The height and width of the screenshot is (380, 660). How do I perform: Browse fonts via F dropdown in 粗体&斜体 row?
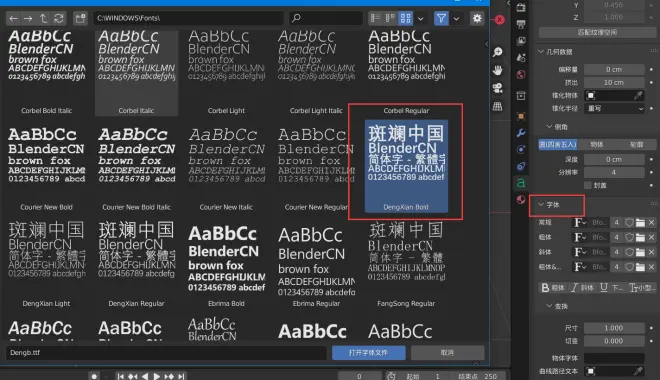click(580, 267)
